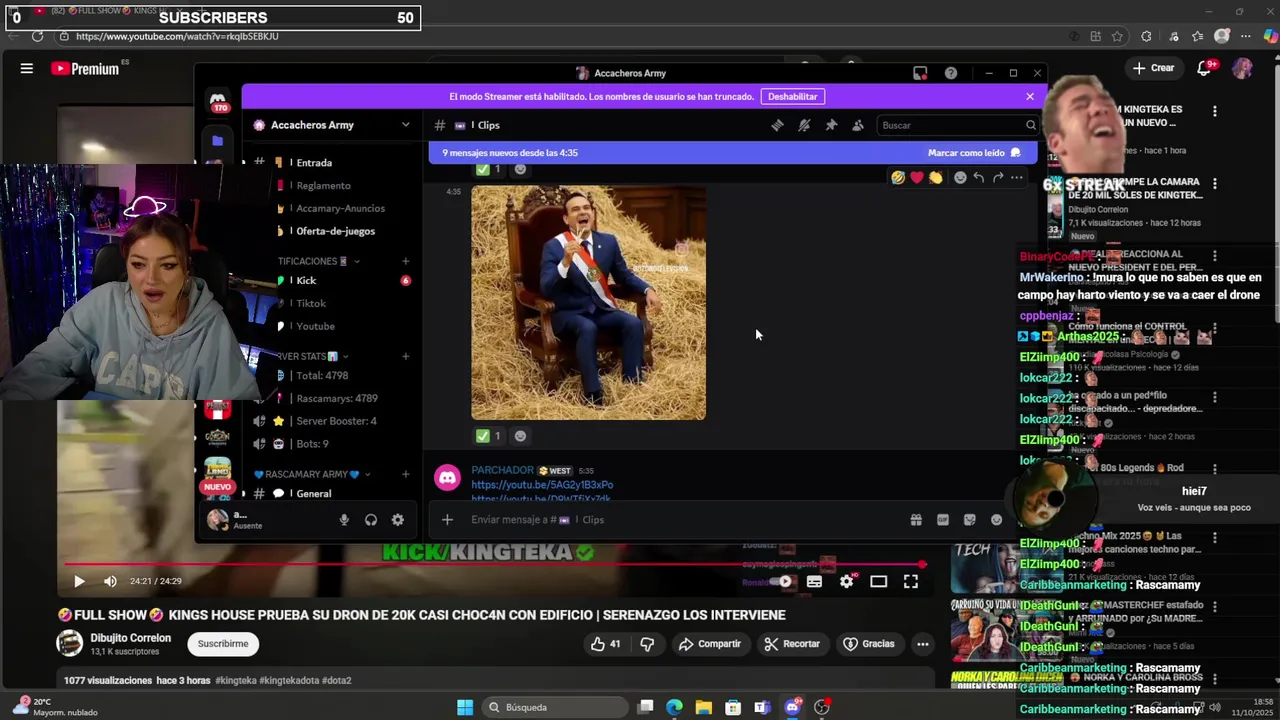This screenshot has width=1280, height=720.
Task: Collapse the SERVER STATS category
Action: click(x=348, y=356)
